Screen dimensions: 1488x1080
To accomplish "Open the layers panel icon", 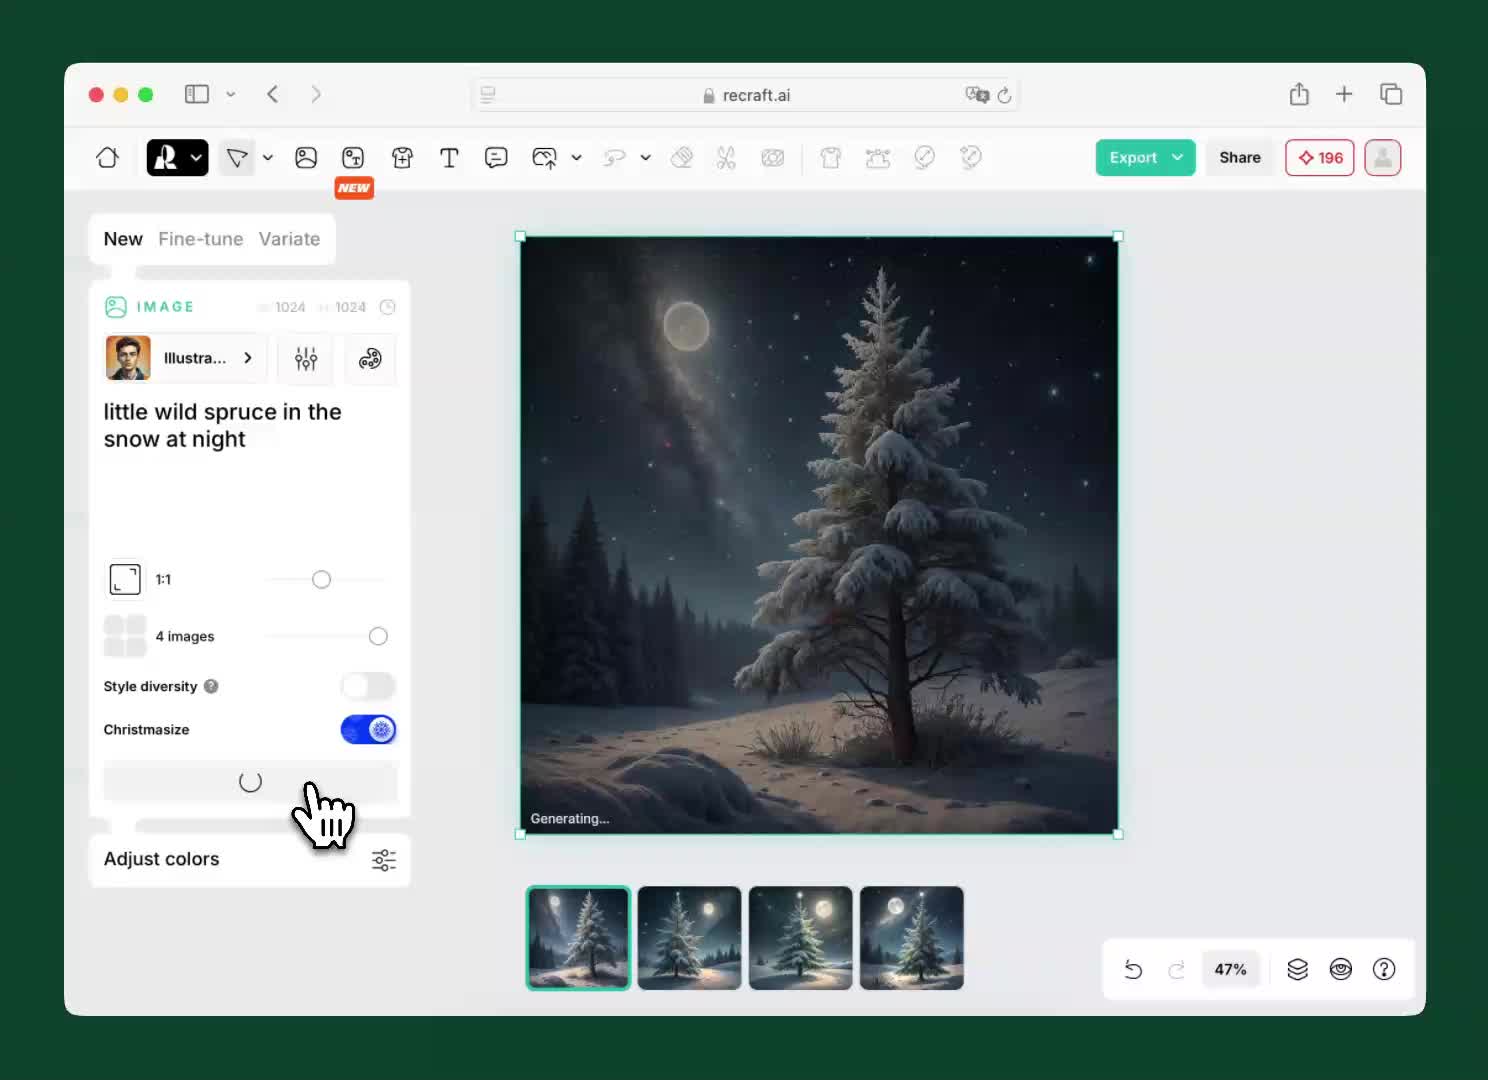I will [1297, 970].
